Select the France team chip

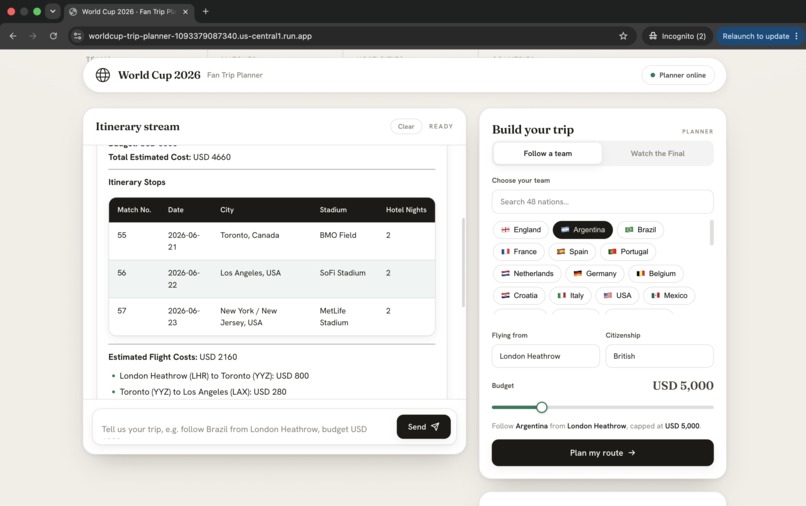click(519, 251)
